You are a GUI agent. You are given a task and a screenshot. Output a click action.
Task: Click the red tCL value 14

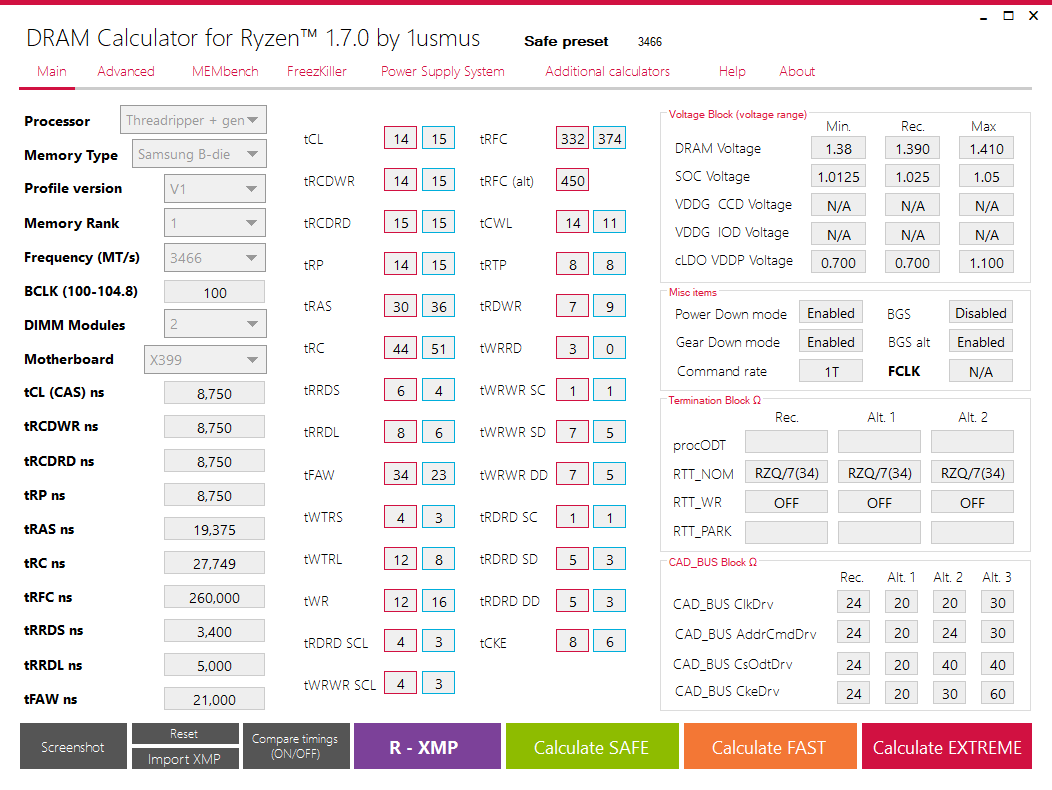(401, 138)
